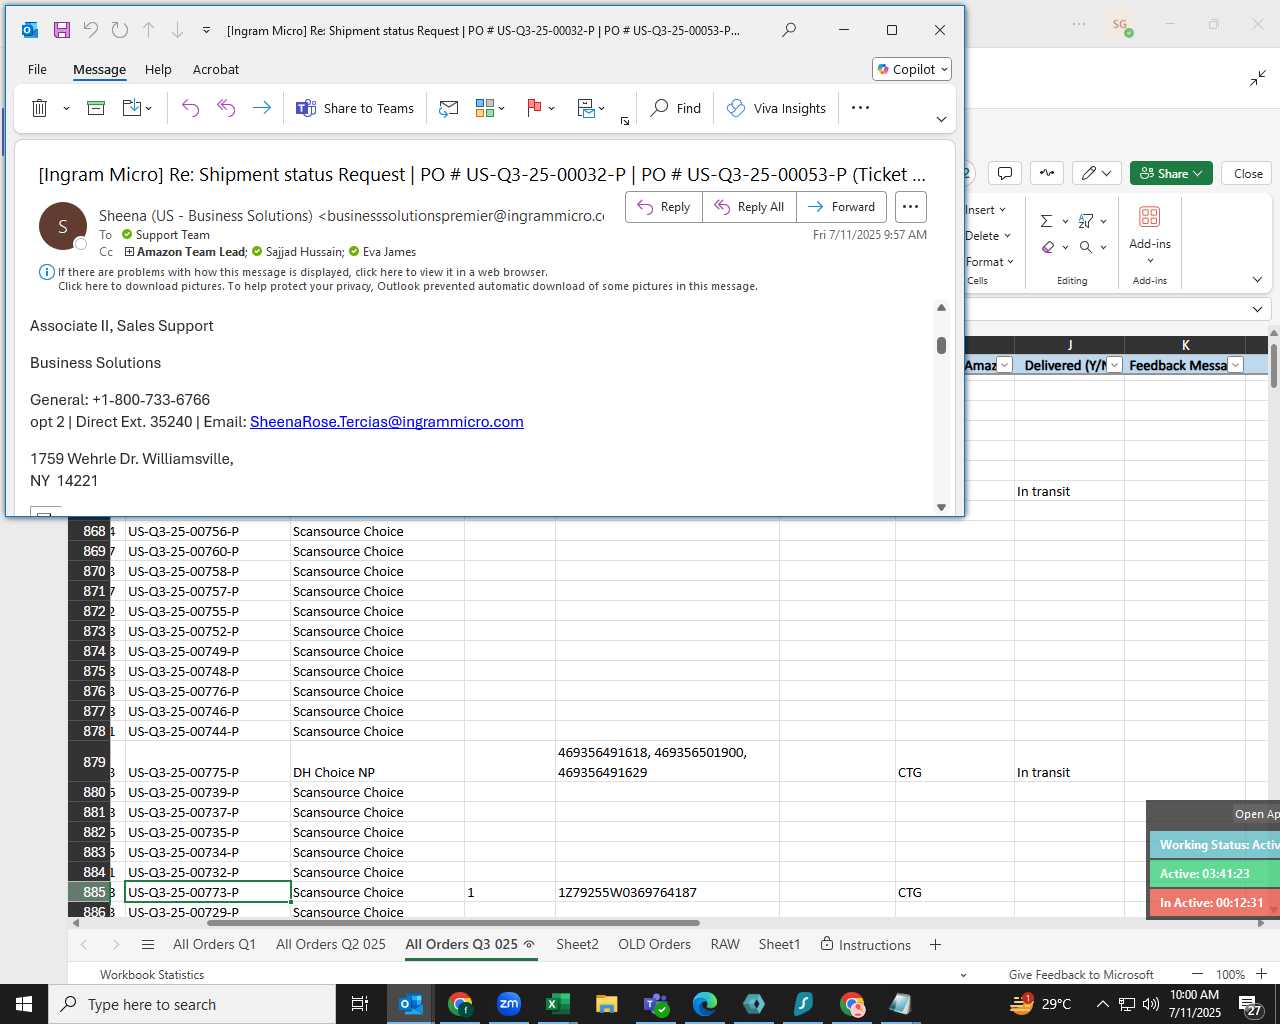
Task: Search within the message window title bar
Action: click(x=789, y=30)
